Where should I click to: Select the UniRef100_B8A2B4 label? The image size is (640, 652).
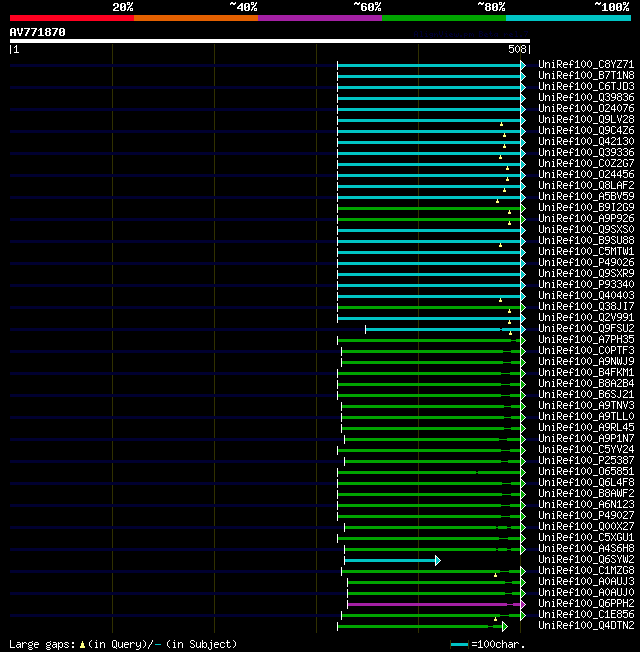[586, 384]
